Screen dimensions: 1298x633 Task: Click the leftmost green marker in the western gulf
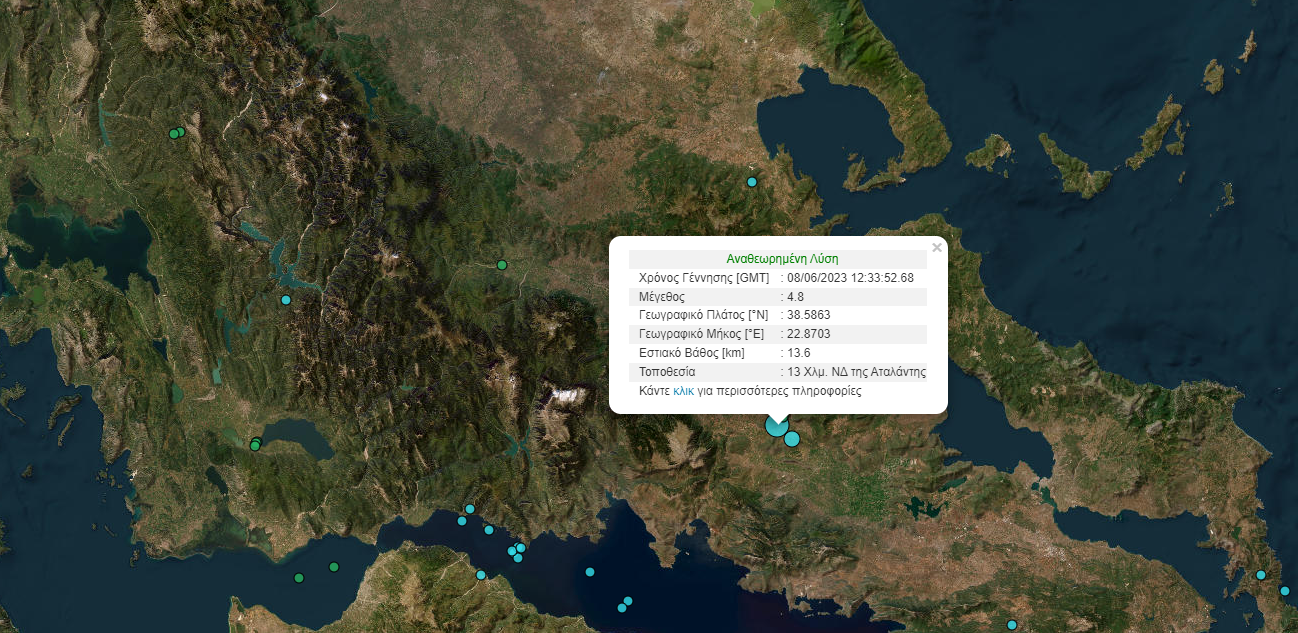click(299, 578)
